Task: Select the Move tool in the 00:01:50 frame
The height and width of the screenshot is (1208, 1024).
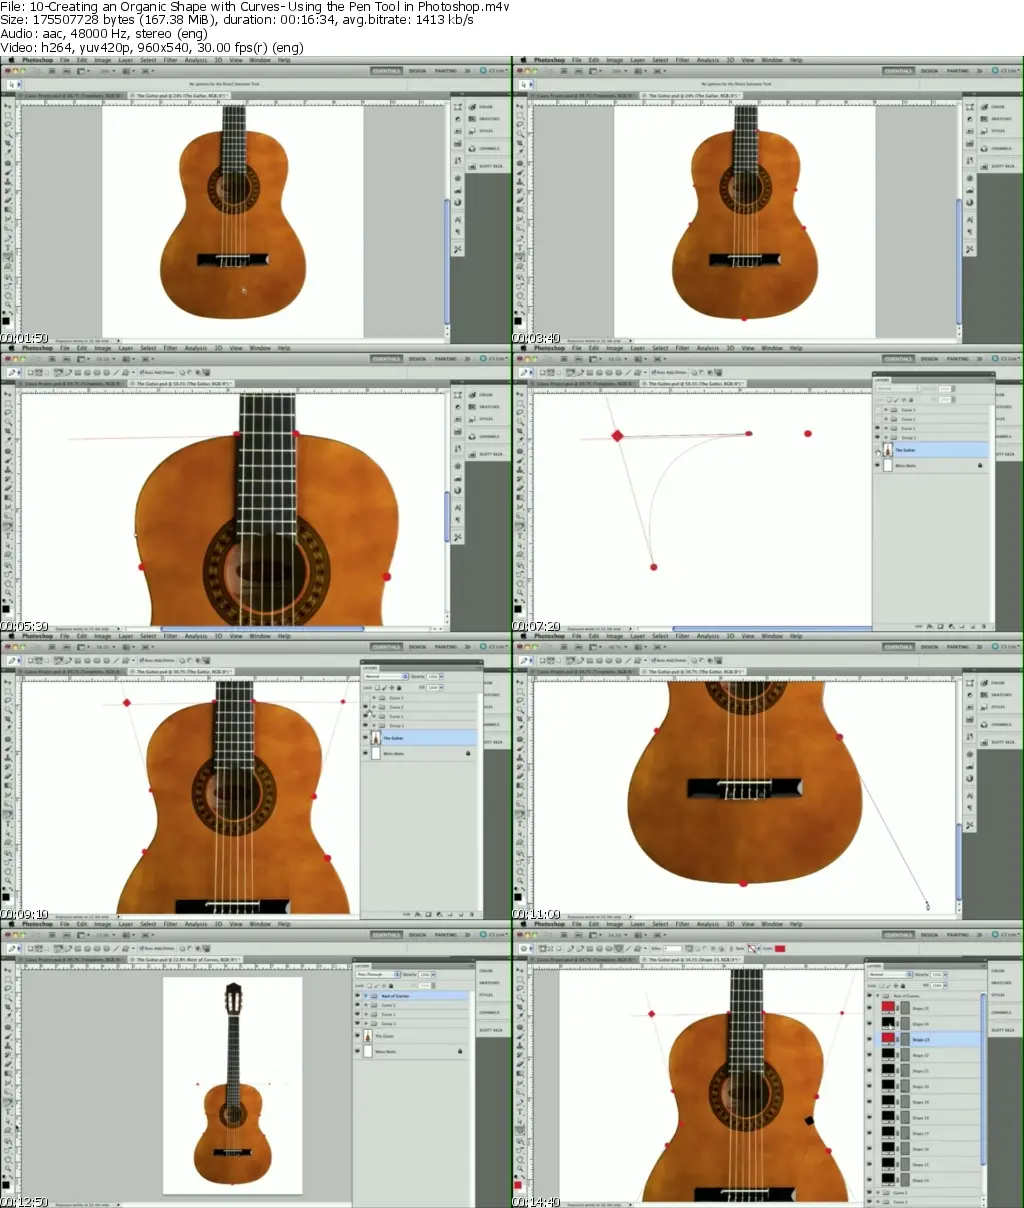Action: 8,105
